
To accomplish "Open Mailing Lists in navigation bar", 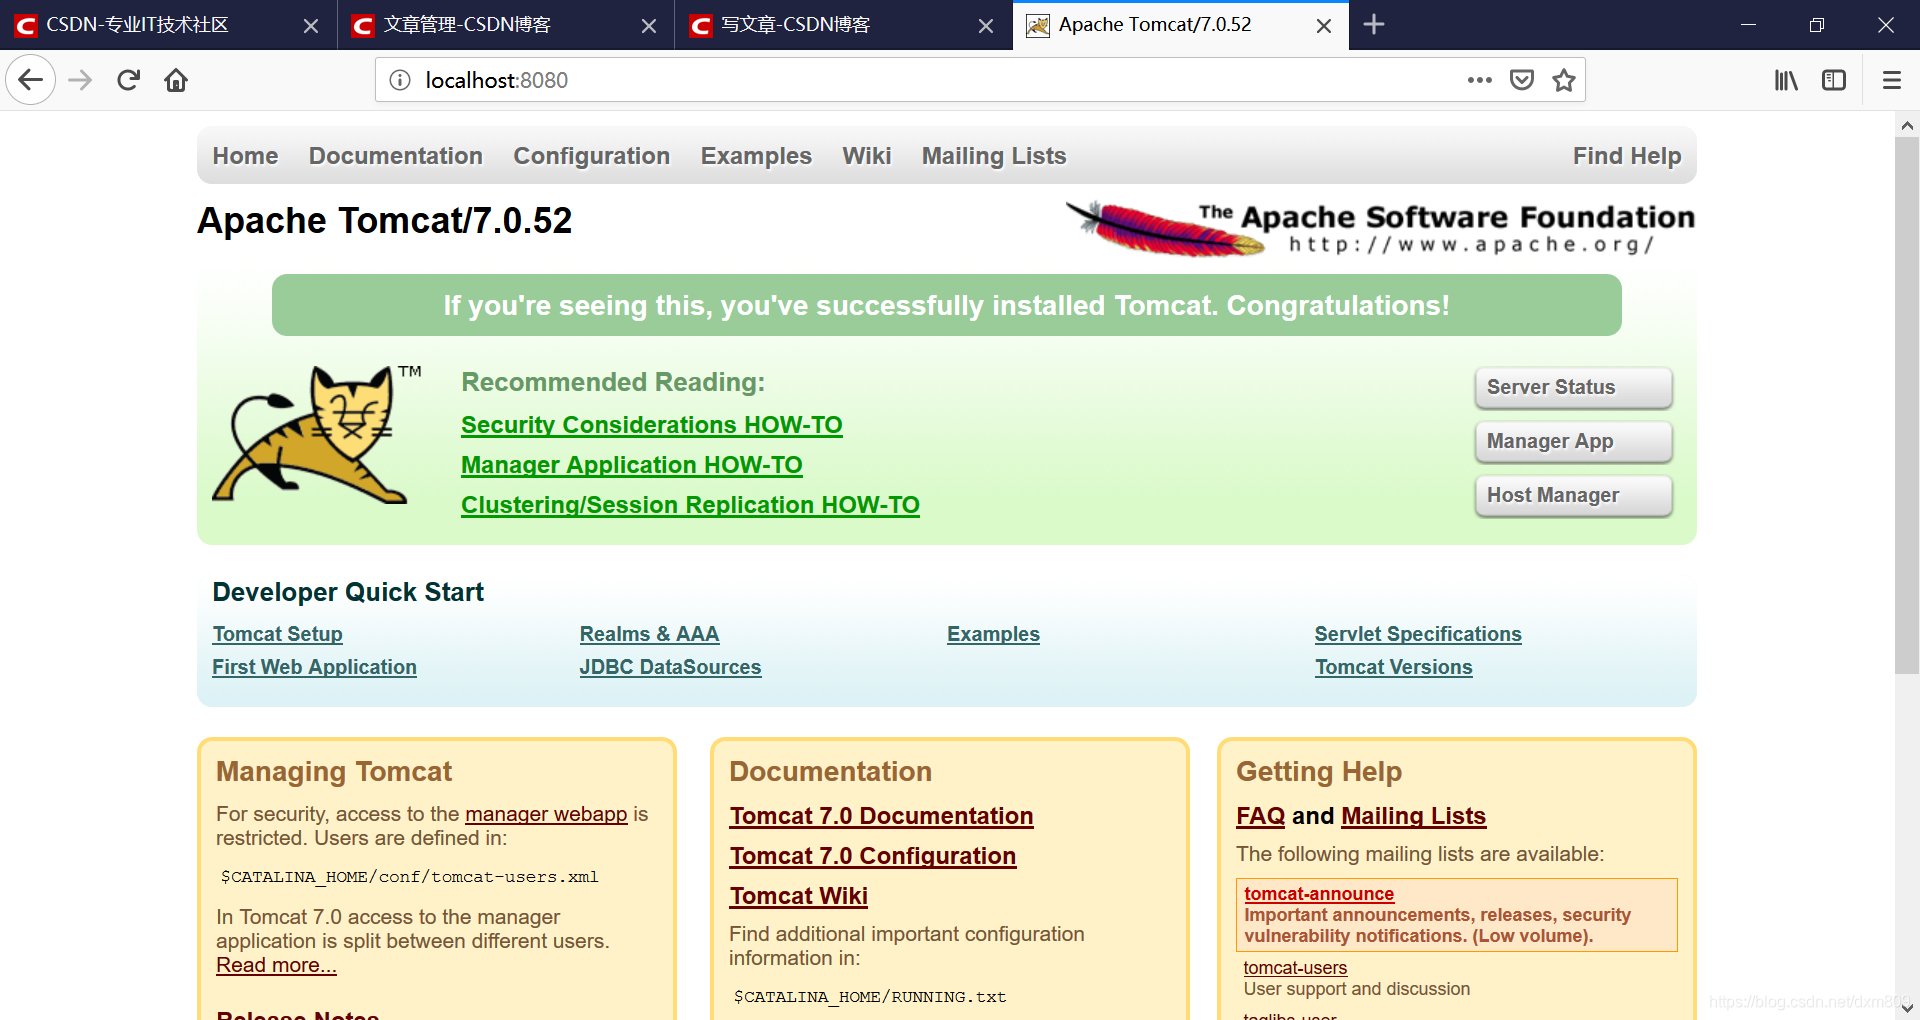I will tap(994, 156).
